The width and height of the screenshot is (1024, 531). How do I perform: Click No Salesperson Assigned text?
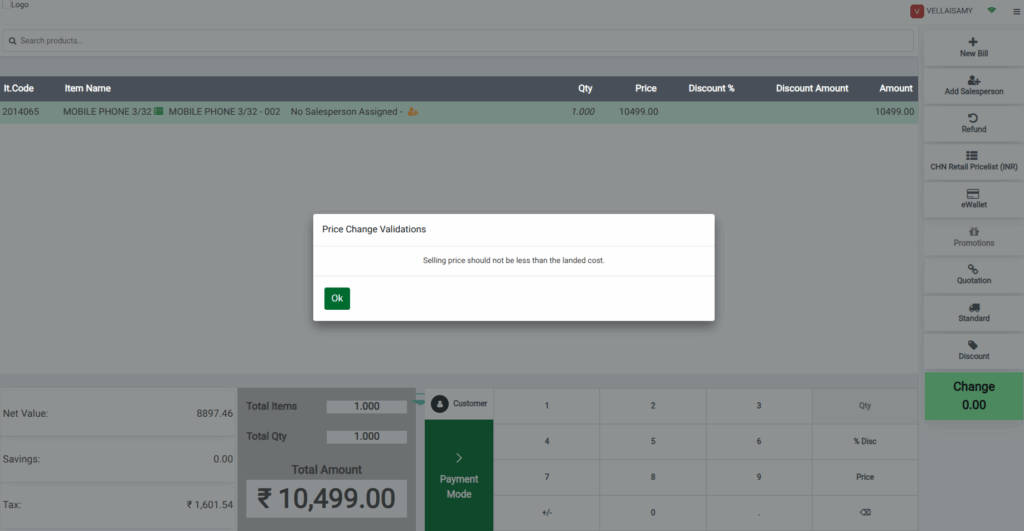tap(344, 112)
